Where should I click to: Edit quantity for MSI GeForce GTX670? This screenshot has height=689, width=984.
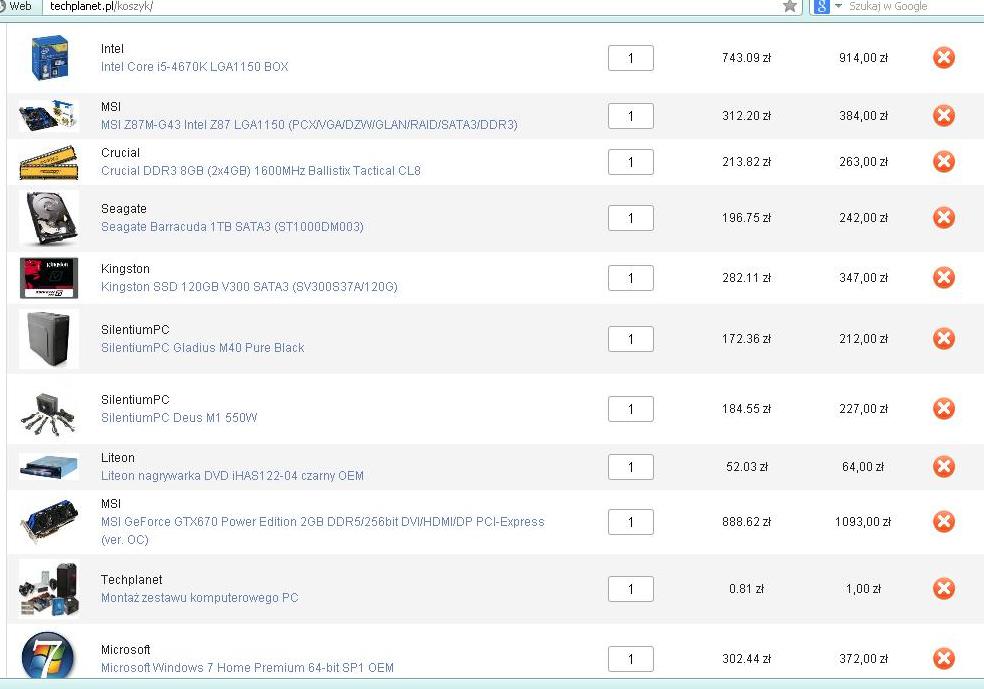[631, 522]
